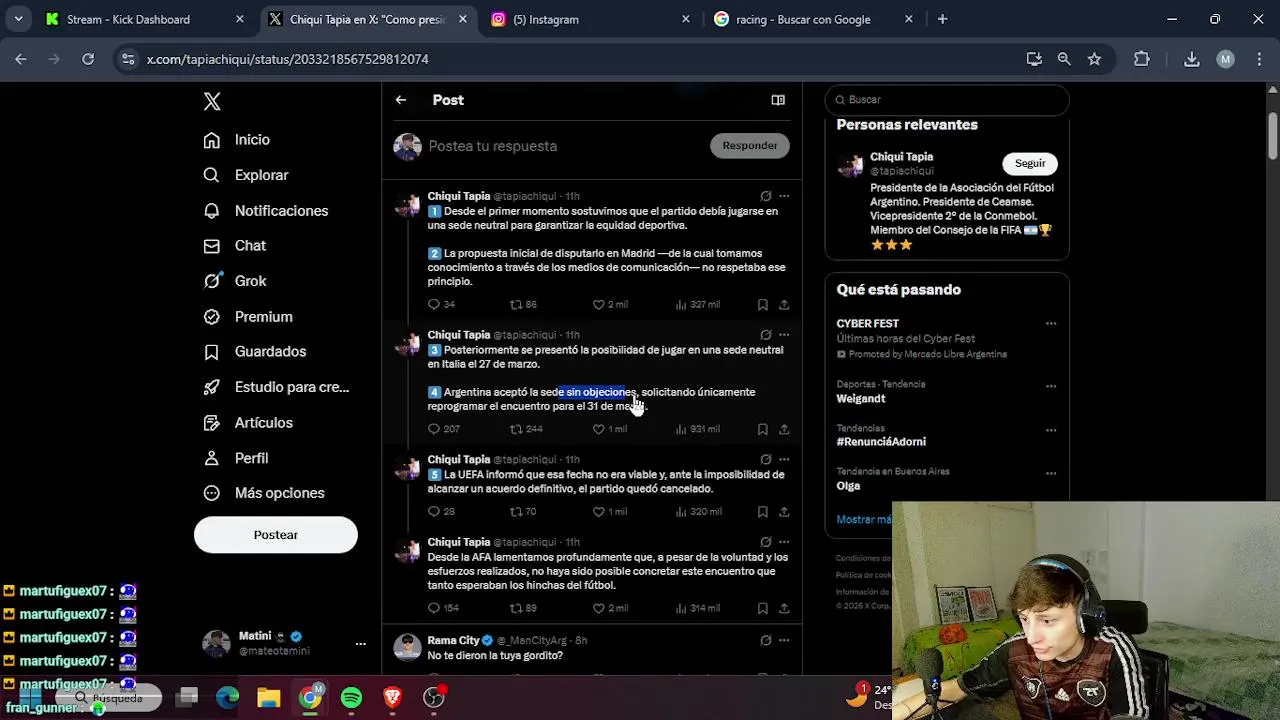Viewport: 1280px width, 720px height.
Task: Open a new browser tab
Action: 942,19
